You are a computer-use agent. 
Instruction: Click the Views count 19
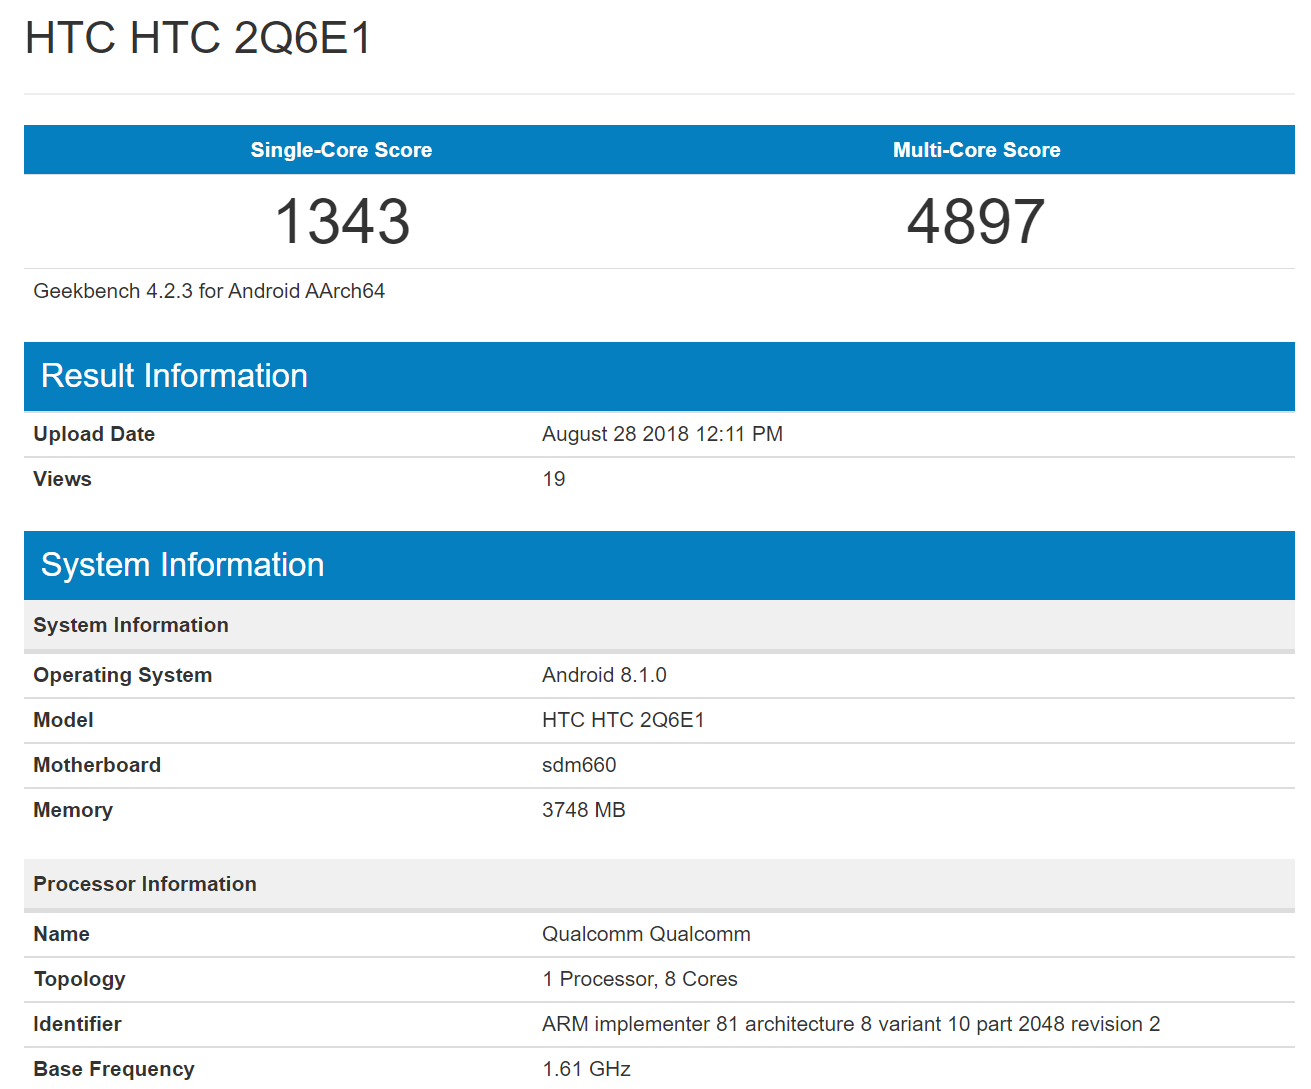(554, 479)
